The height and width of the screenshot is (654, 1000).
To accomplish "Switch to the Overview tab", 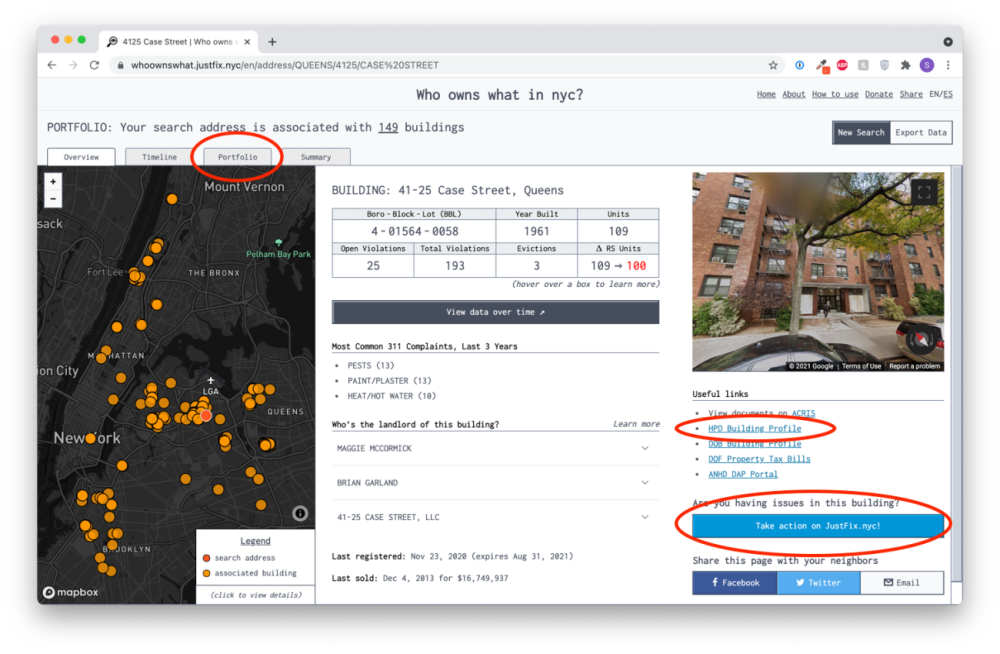I will click(x=81, y=157).
